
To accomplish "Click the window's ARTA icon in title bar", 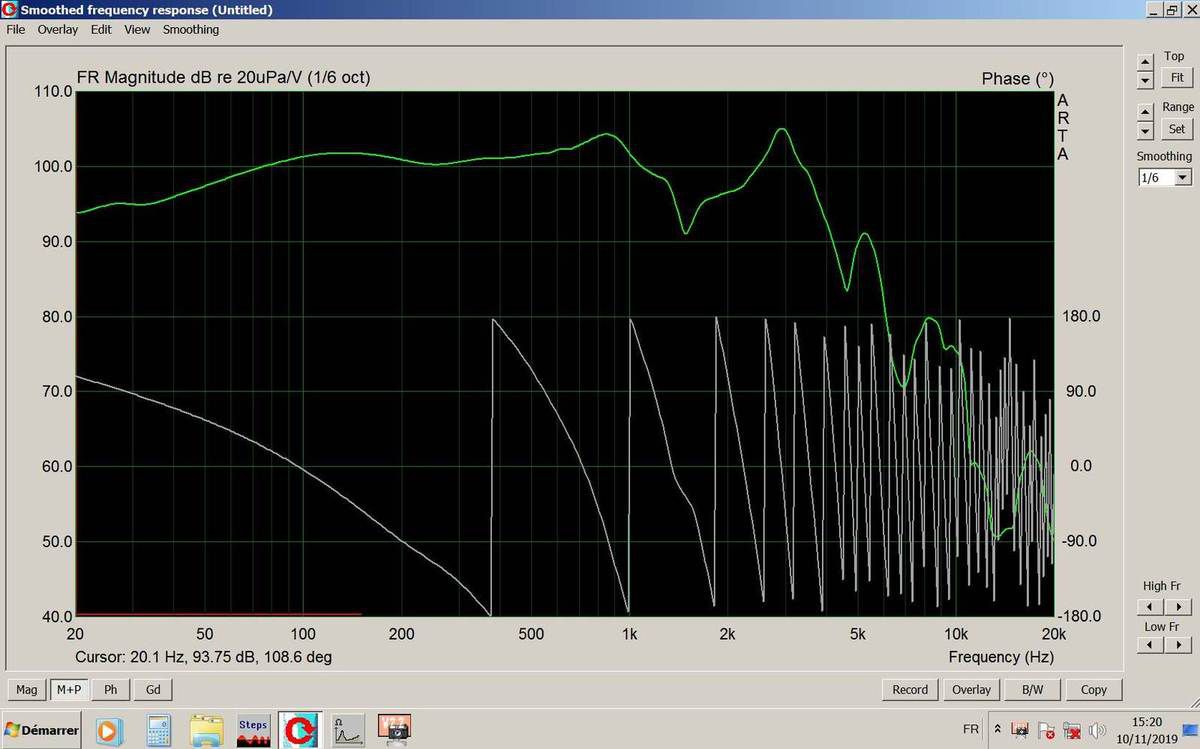I will [11, 9].
